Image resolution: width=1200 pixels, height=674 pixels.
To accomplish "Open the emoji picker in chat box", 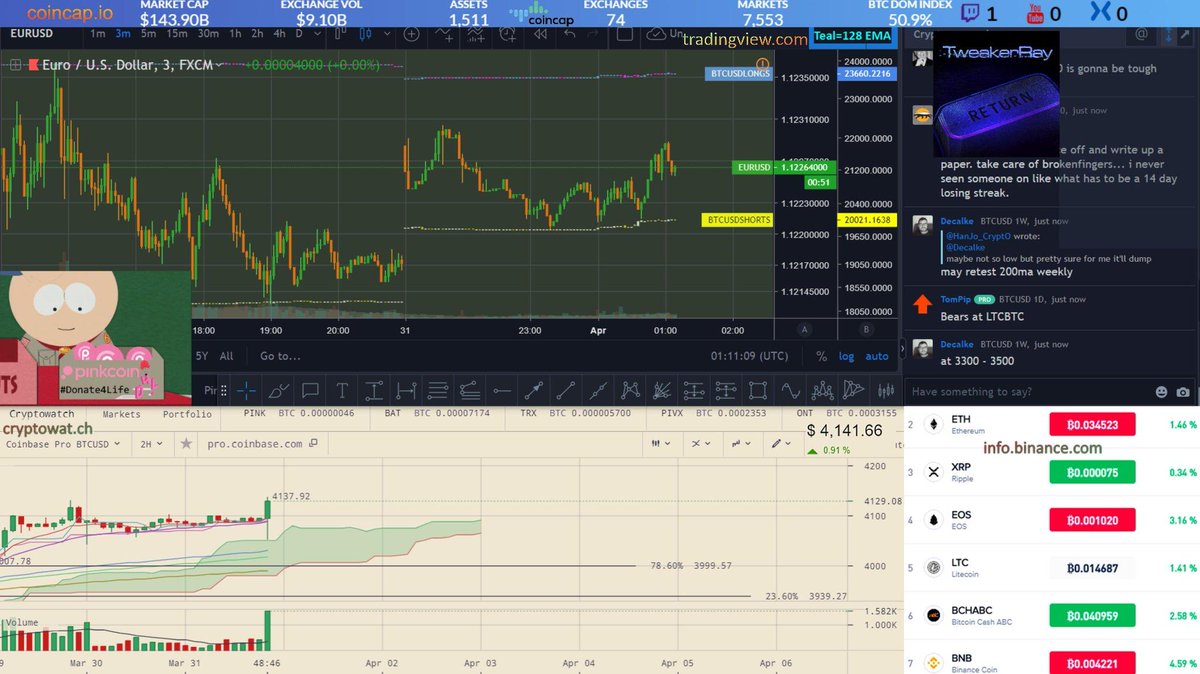I will (x=1161, y=392).
